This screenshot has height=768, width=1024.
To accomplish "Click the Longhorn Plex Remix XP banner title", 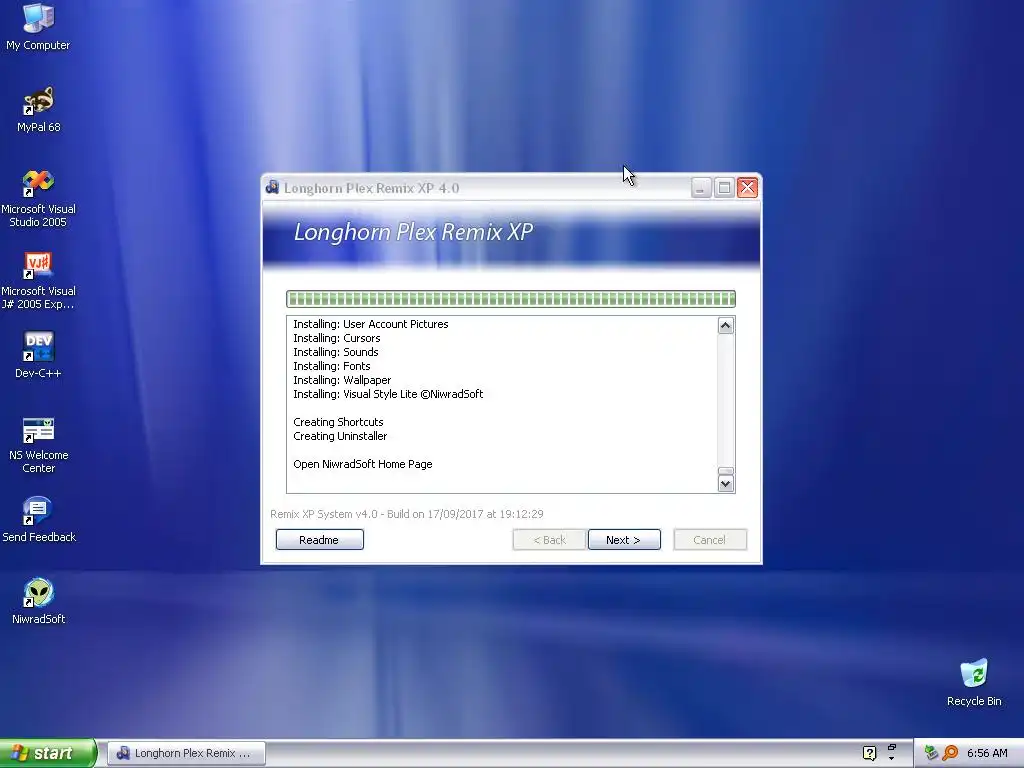I will 413,232.
